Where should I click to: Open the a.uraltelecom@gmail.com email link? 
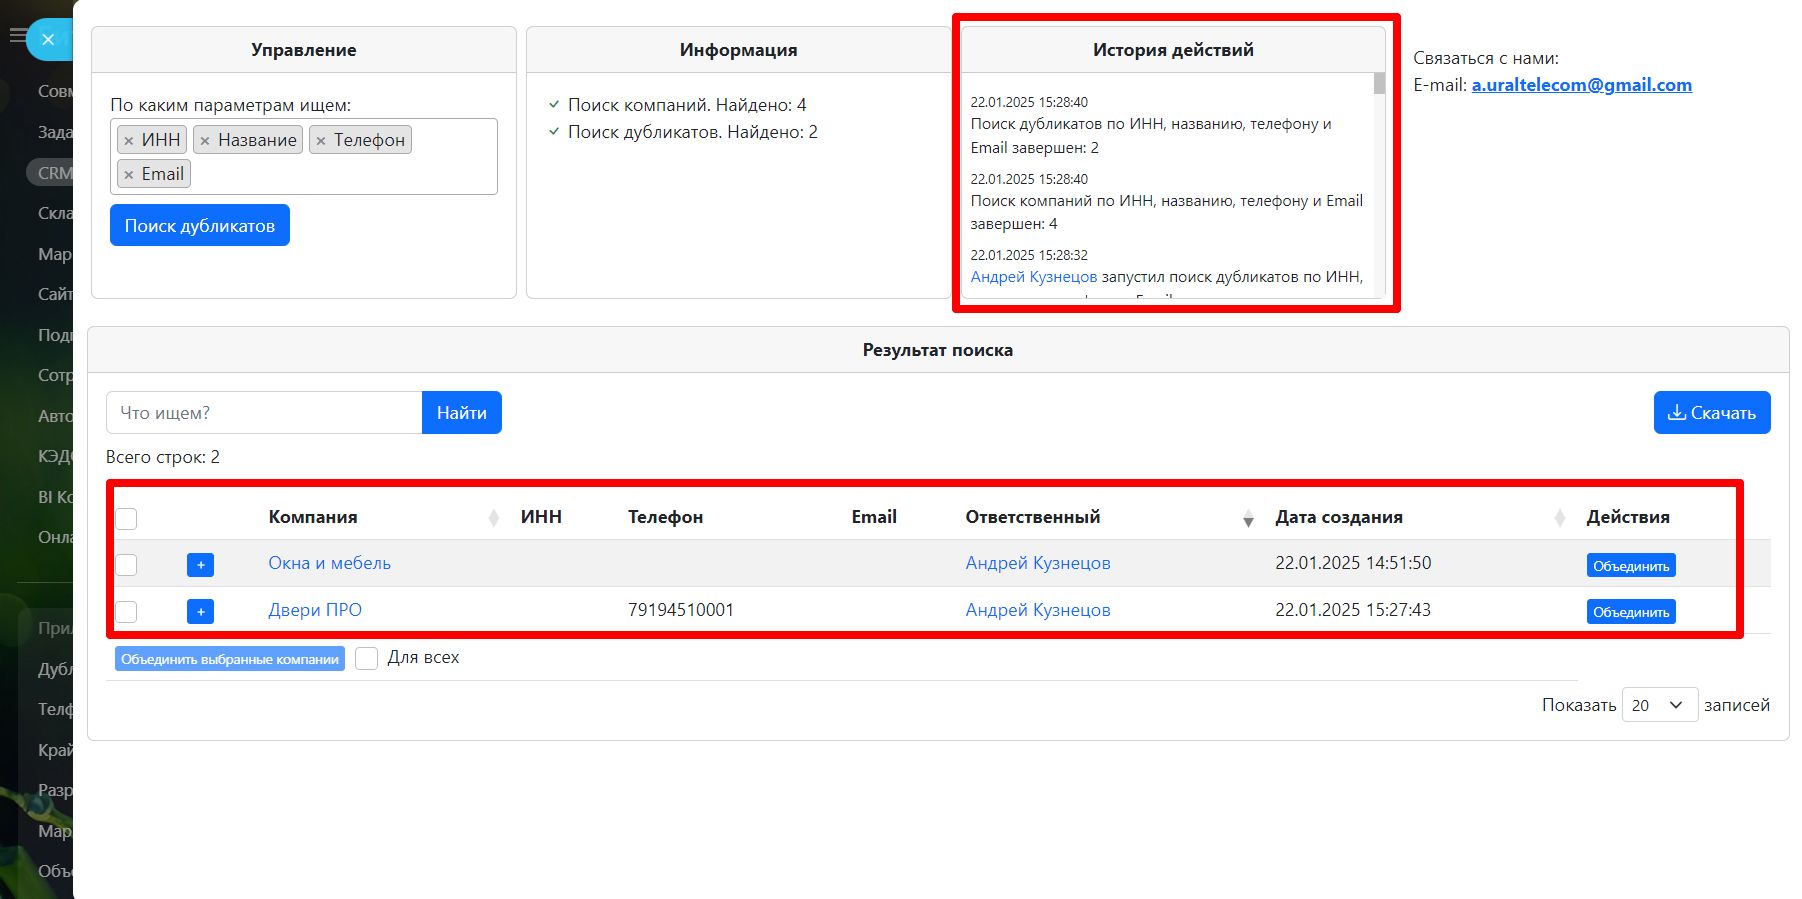coord(1581,85)
